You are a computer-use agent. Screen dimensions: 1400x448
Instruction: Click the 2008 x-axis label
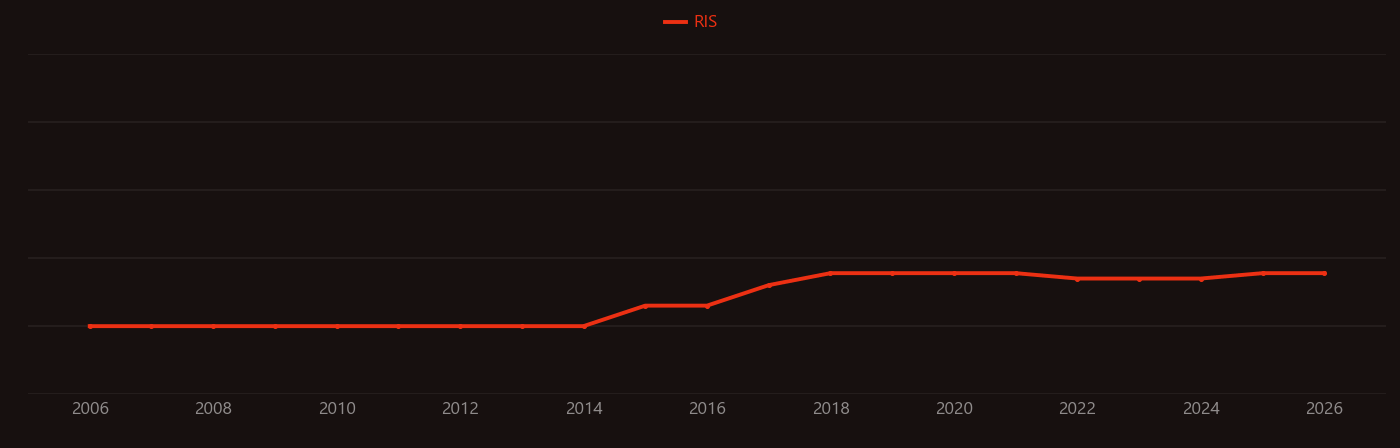[x=213, y=409]
